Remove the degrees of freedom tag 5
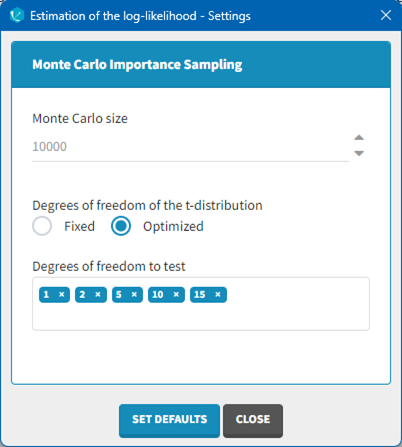Viewport: 402px width, 447px height. pos(134,294)
